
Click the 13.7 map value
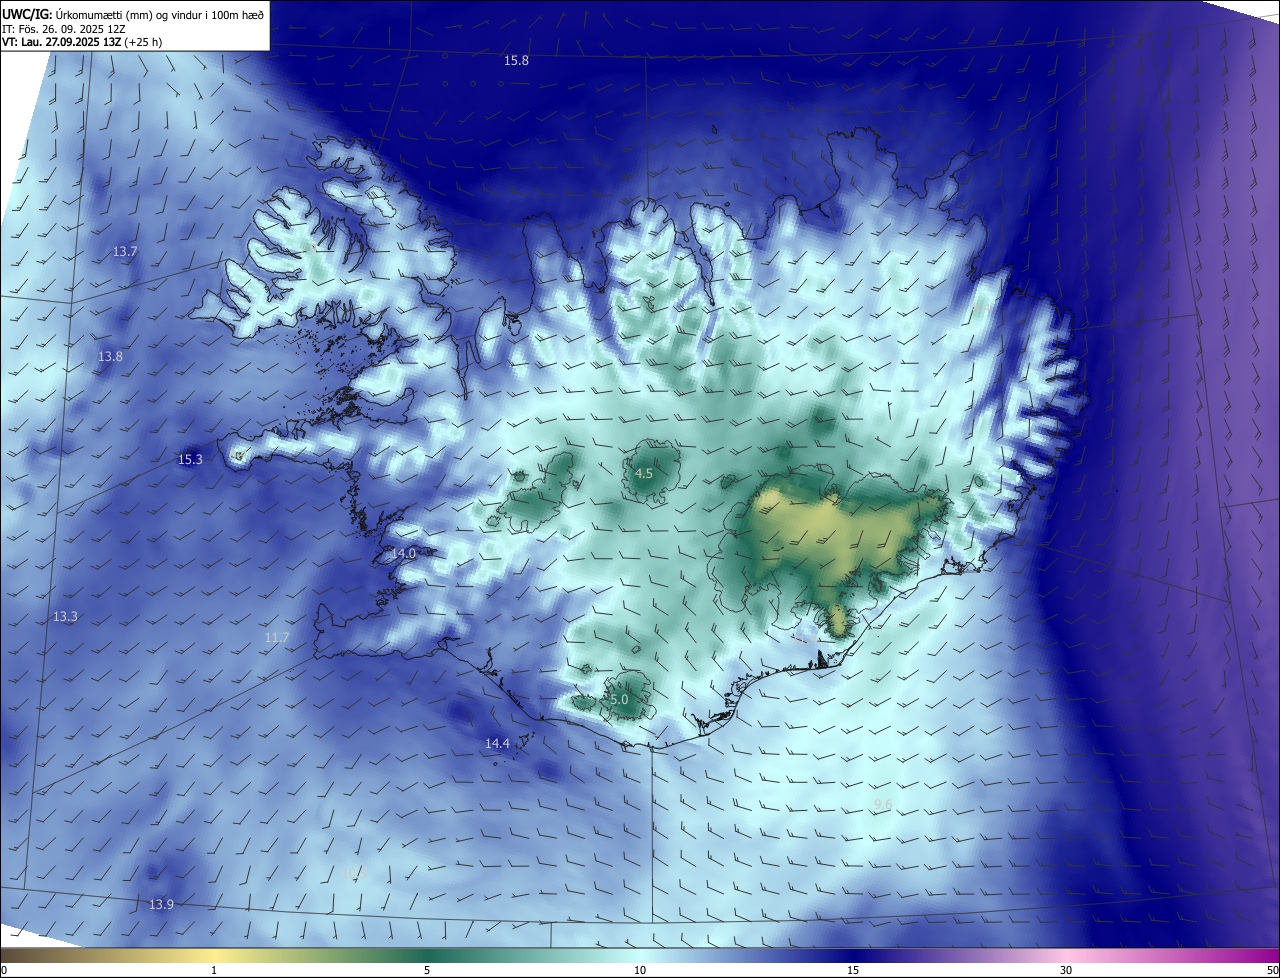point(125,252)
